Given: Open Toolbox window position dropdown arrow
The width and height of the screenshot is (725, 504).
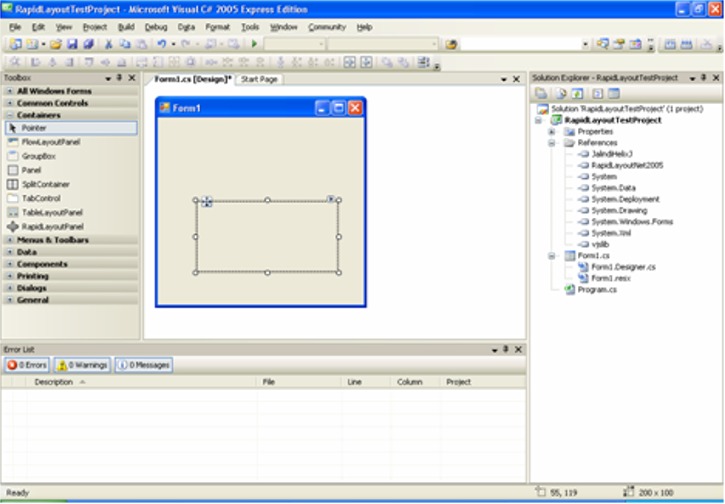Looking at the screenshot, I should [x=108, y=79].
